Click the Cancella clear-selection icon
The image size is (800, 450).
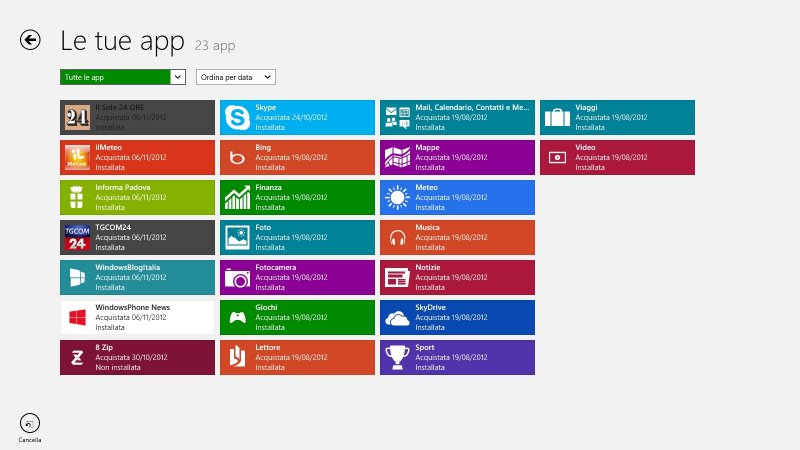(x=30, y=423)
